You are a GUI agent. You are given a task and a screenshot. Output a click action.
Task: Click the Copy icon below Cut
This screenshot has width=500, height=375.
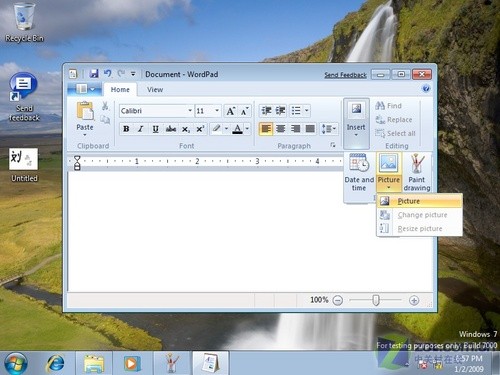pyautogui.click(x=105, y=119)
